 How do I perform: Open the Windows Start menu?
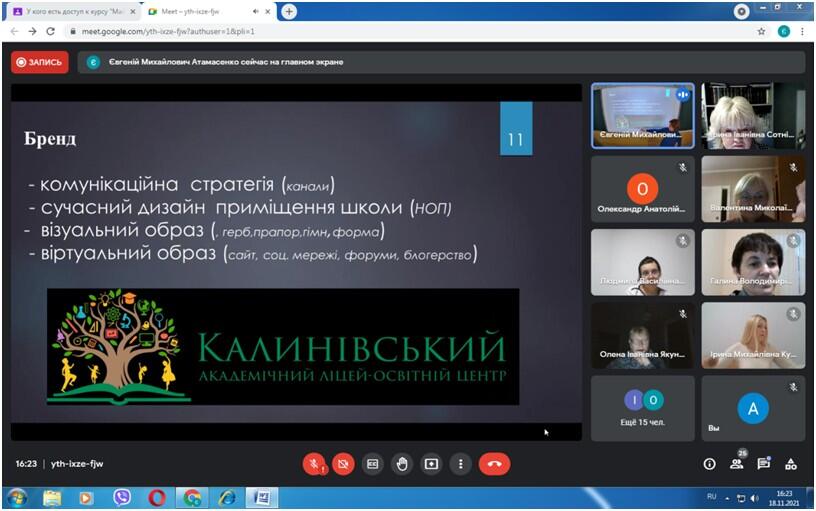point(16,498)
